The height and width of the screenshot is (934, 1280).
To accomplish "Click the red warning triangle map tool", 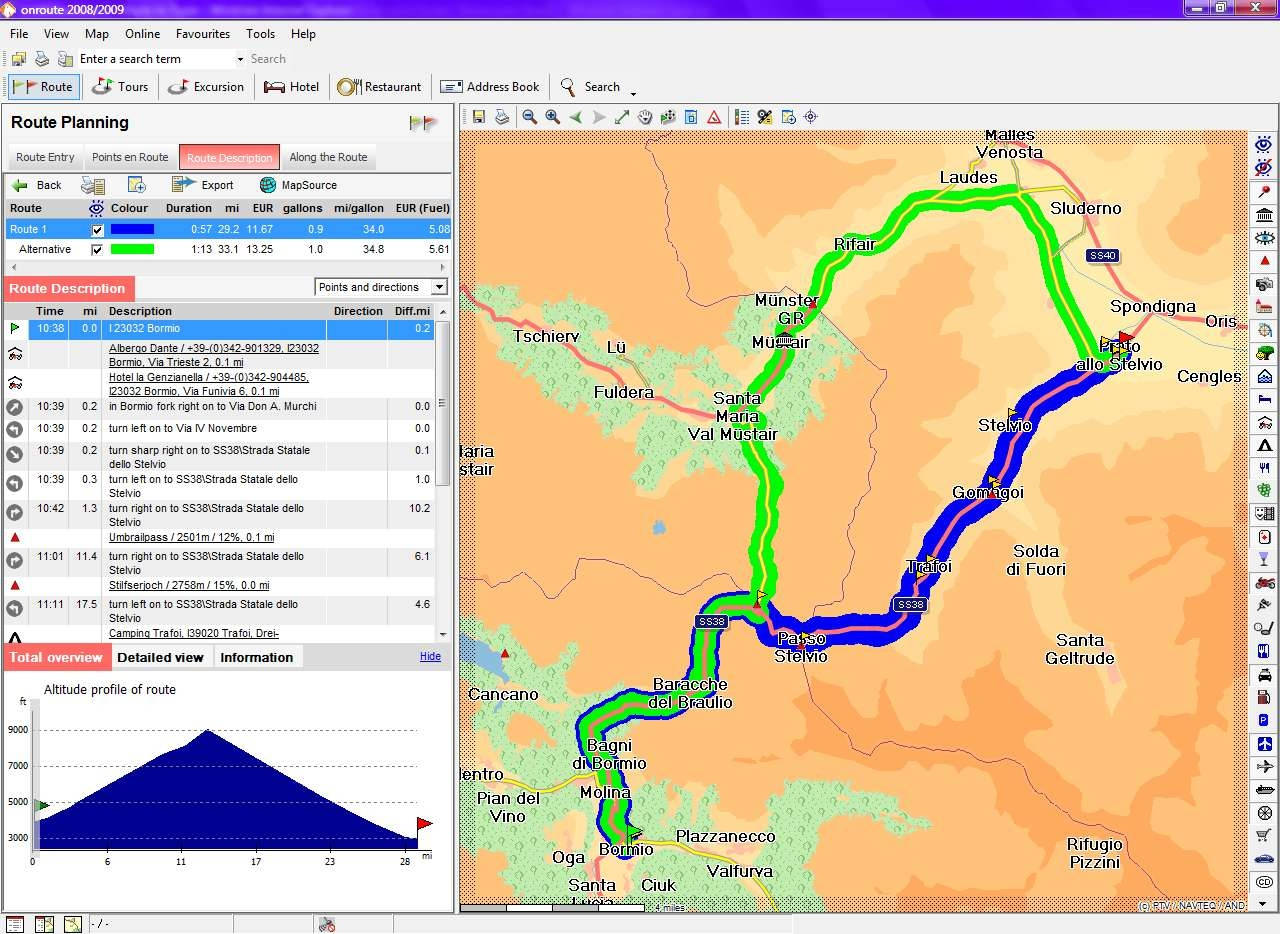I will [714, 117].
